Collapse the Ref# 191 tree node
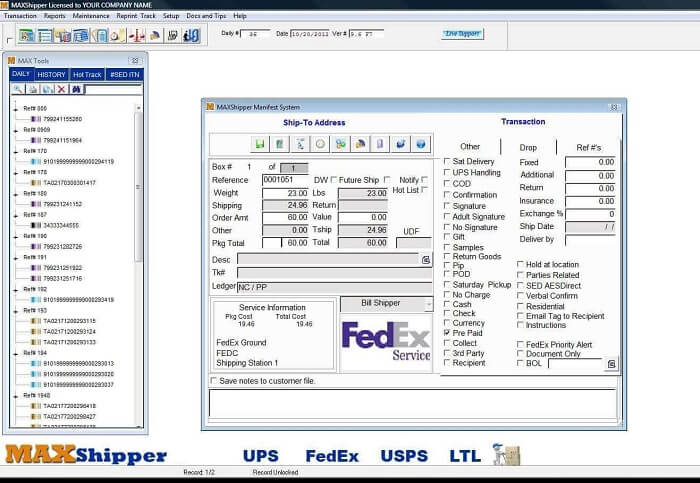Image resolution: width=700 pixels, height=483 pixels. coord(16,258)
